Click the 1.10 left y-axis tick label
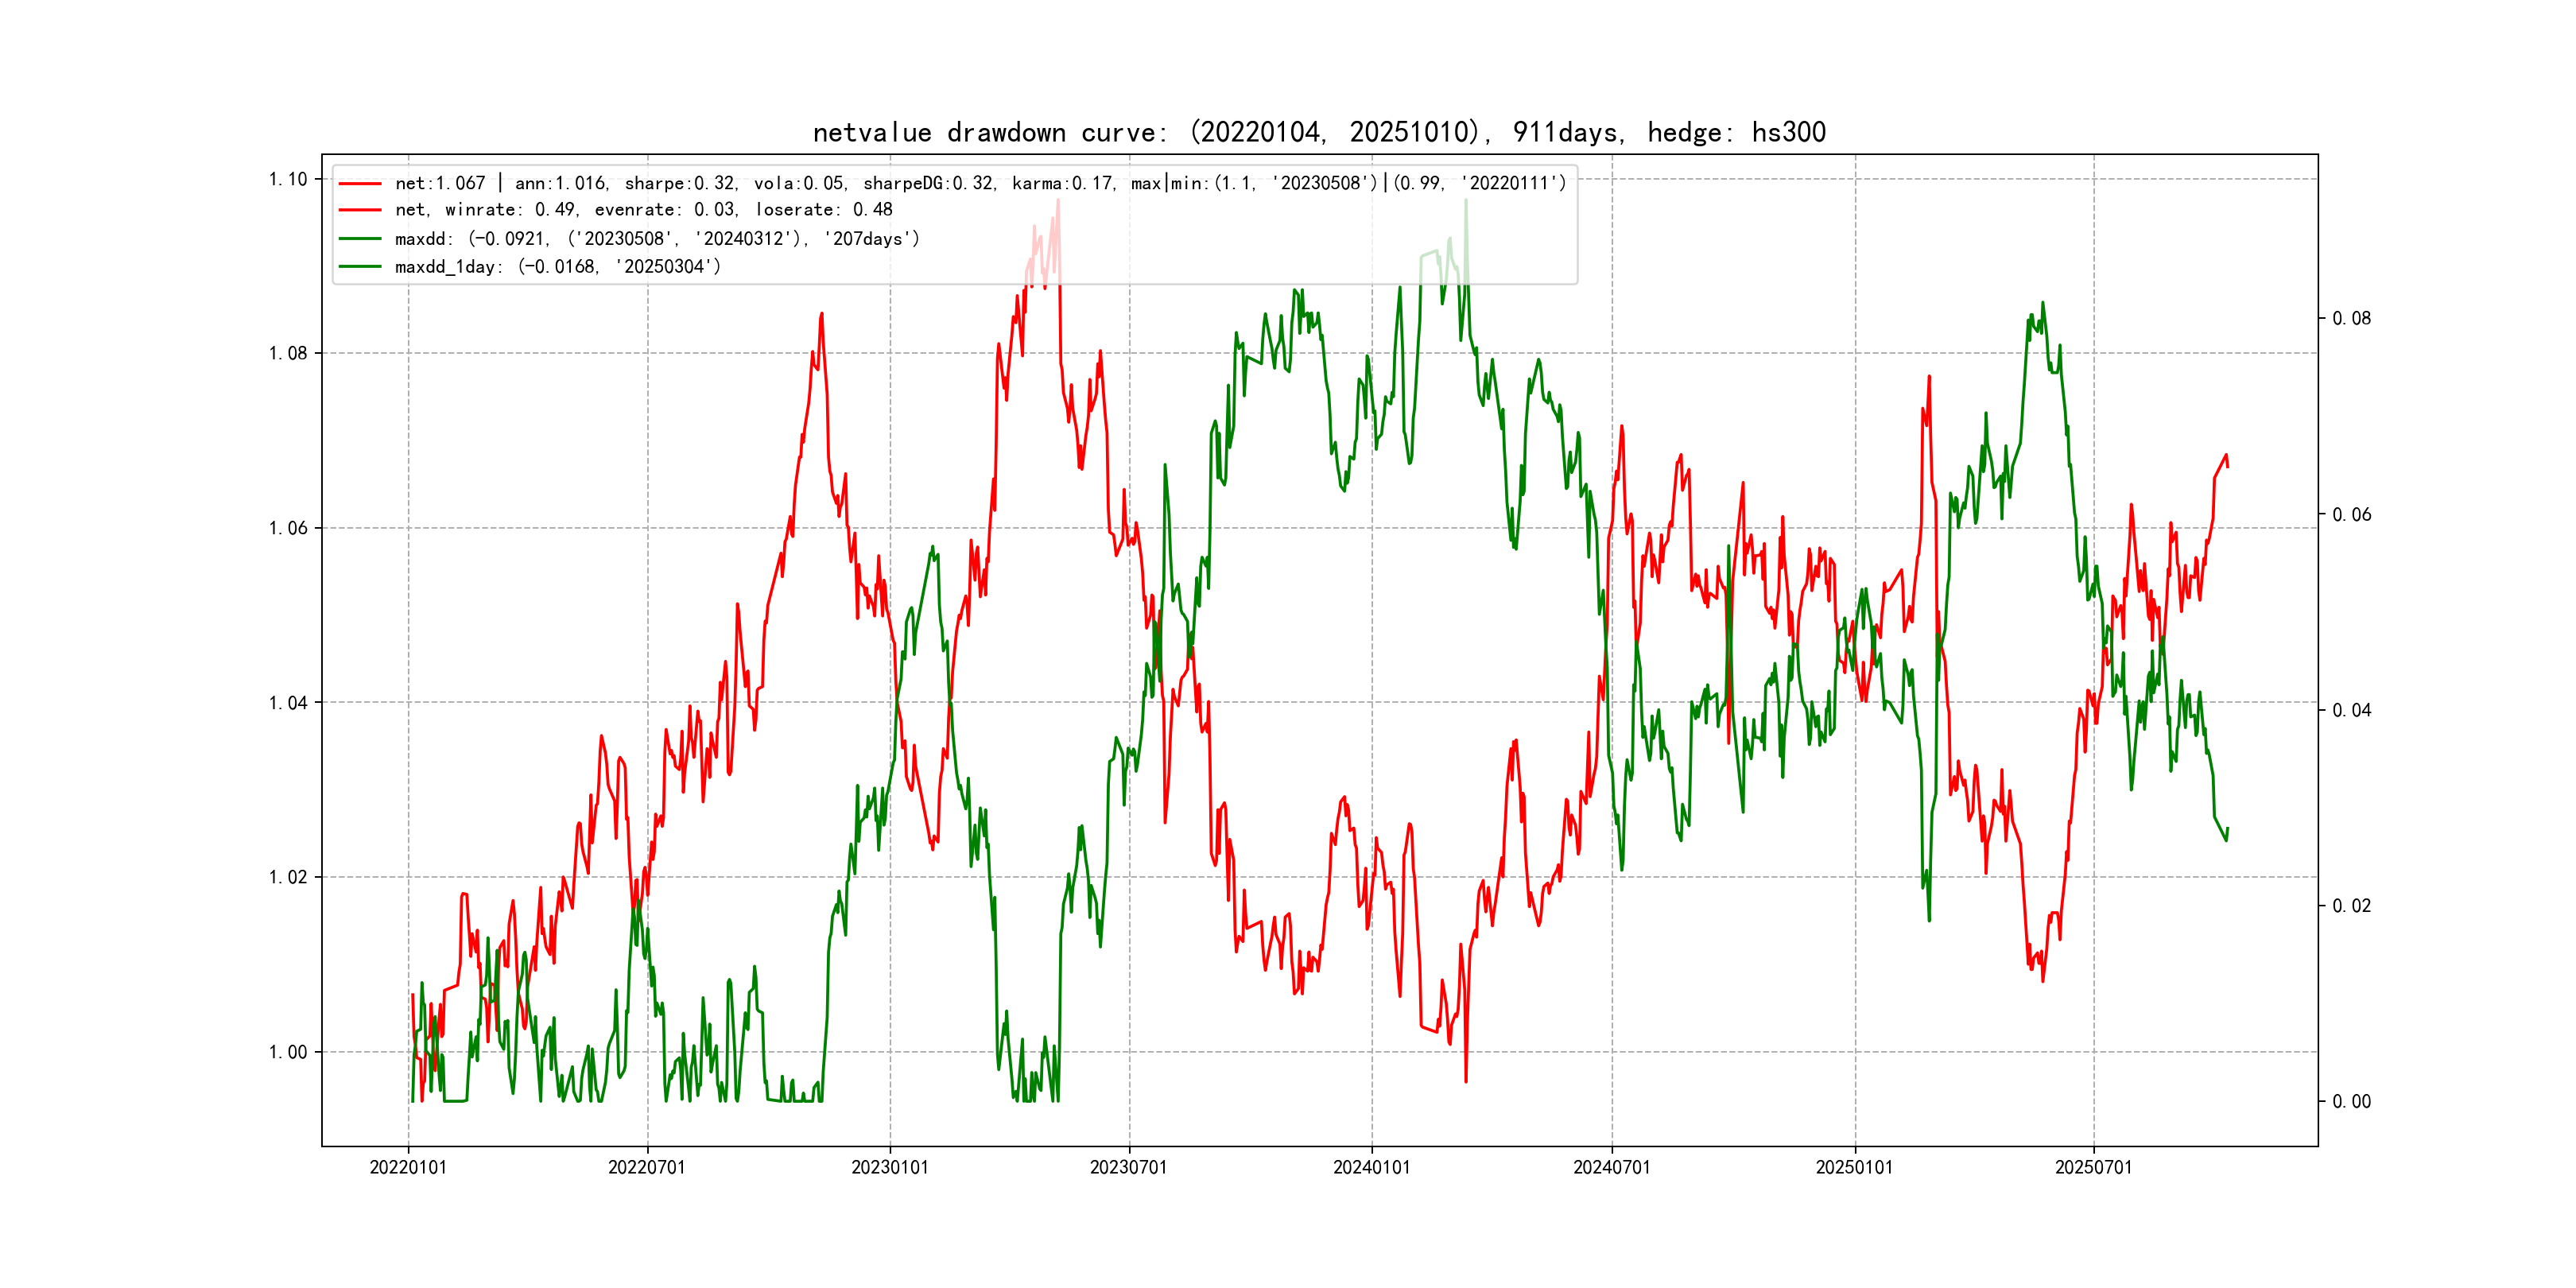This screenshot has height=1288, width=2576. pos(288,180)
